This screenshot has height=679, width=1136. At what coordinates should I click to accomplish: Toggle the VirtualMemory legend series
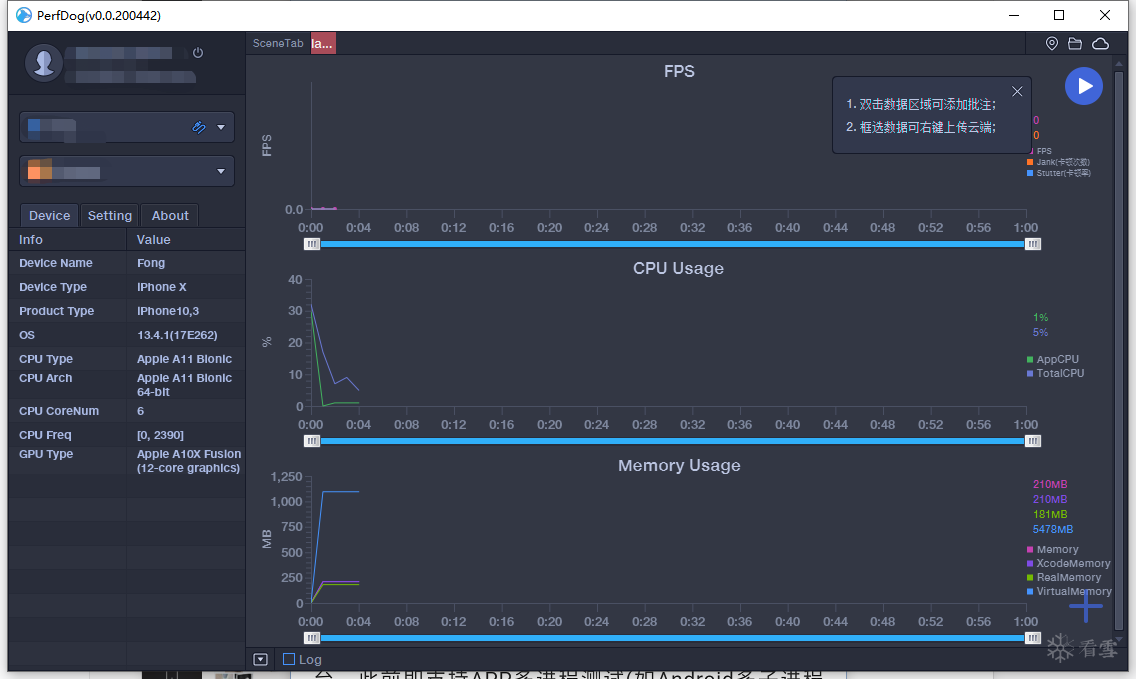pos(1069,591)
